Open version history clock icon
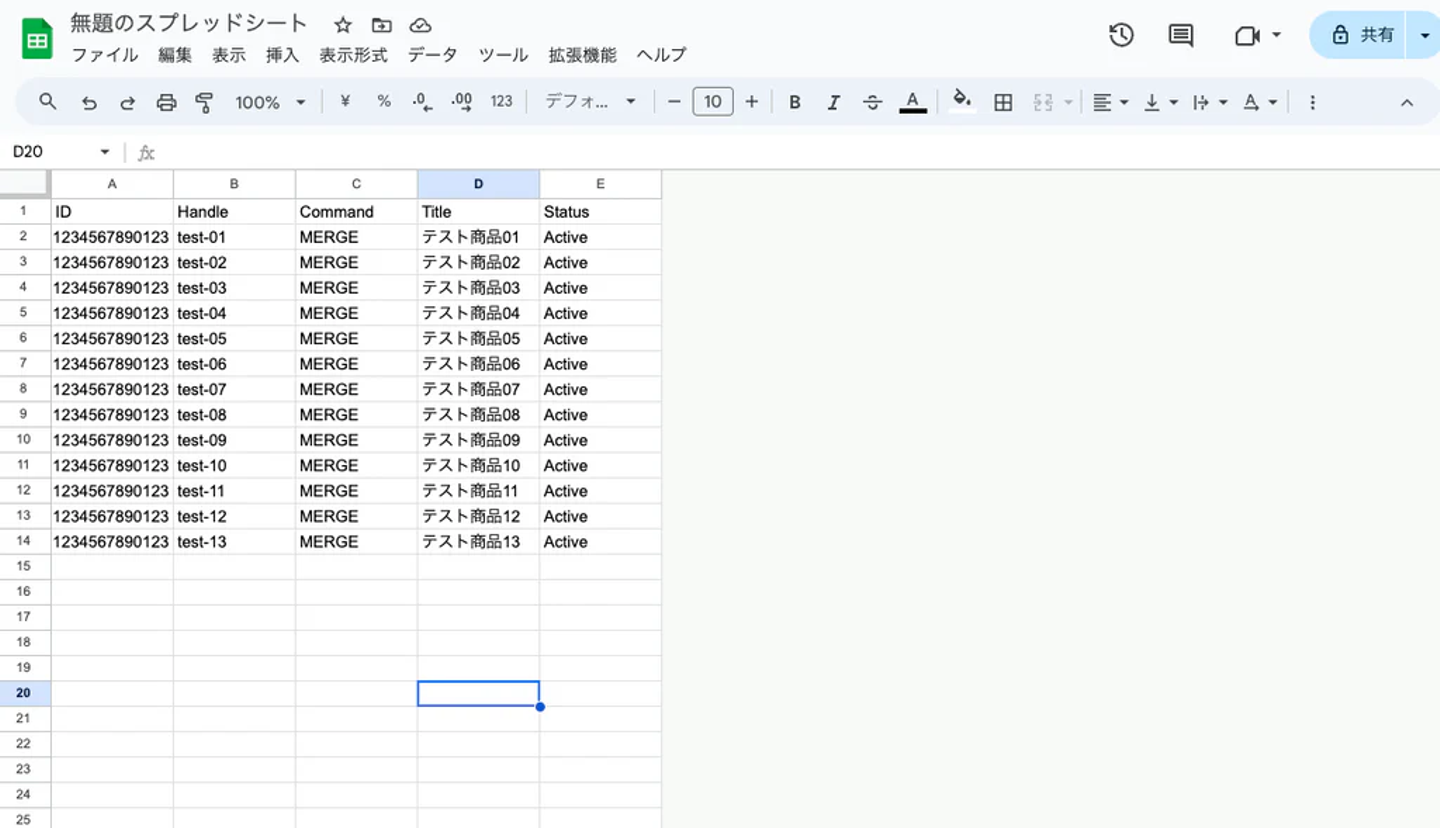 coord(1121,35)
